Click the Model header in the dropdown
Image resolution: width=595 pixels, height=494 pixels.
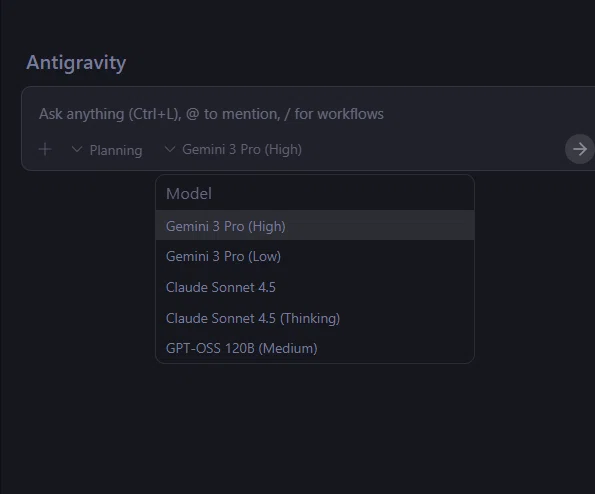tap(189, 194)
